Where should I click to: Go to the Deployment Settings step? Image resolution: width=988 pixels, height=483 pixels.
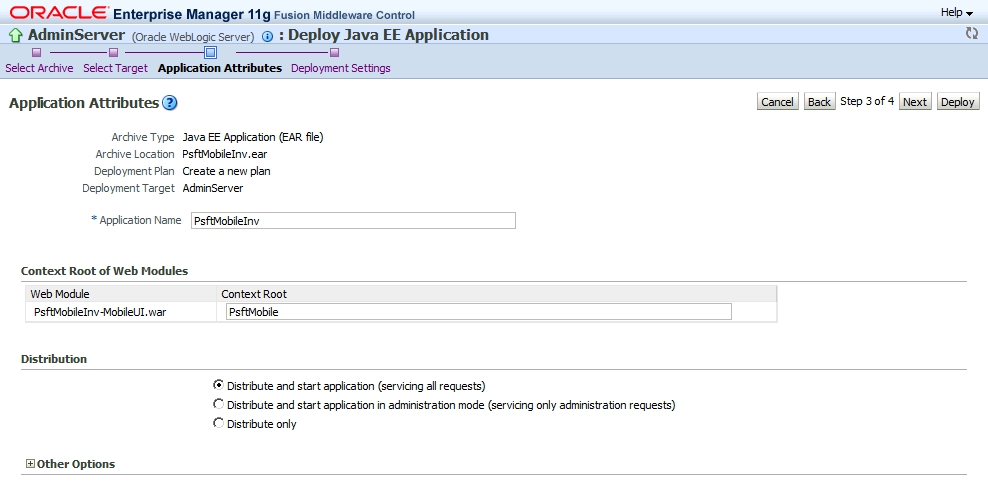pyautogui.click(x=341, y=68)
